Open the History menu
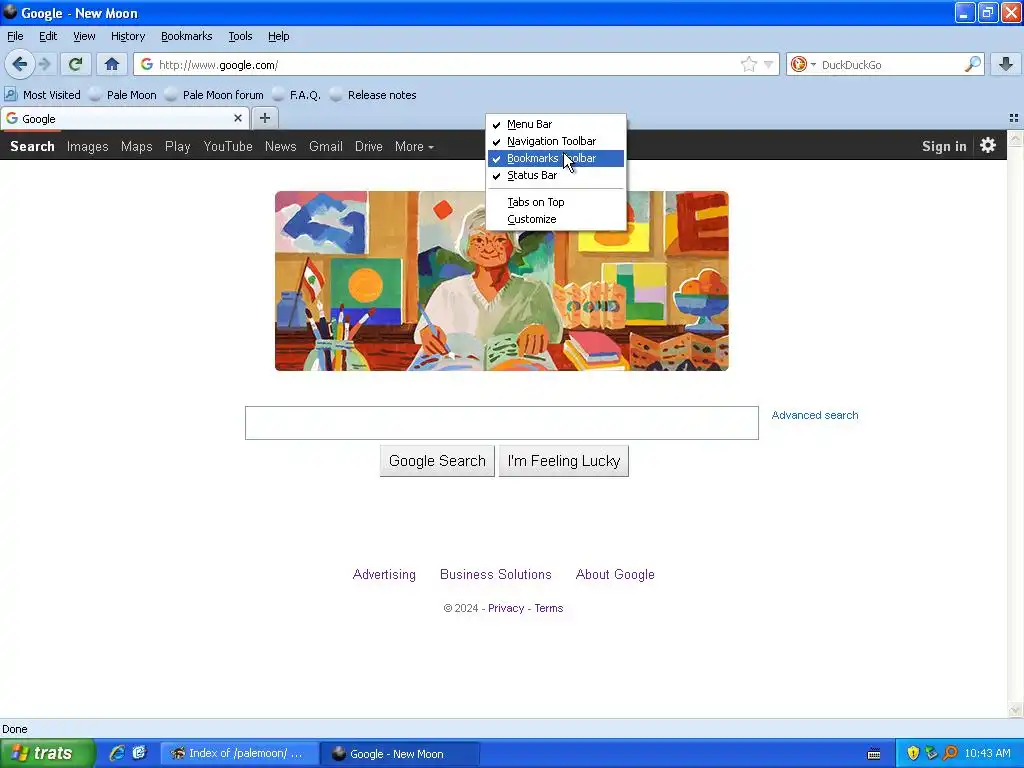 point(128,36)
